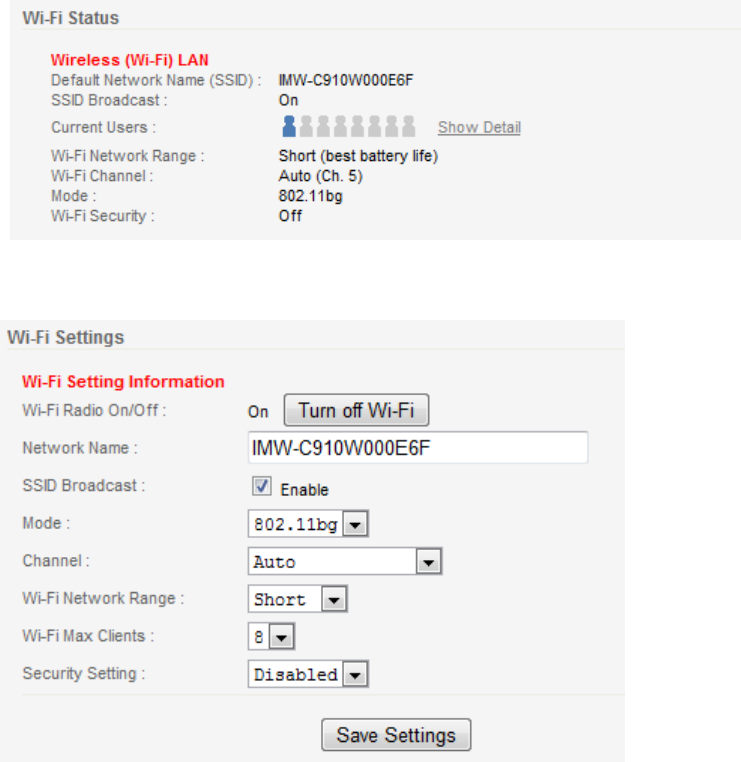Click the 'Wi-Fi Status' section title
The width and height of the screenshot is (741, 762).
pos(71,18)
